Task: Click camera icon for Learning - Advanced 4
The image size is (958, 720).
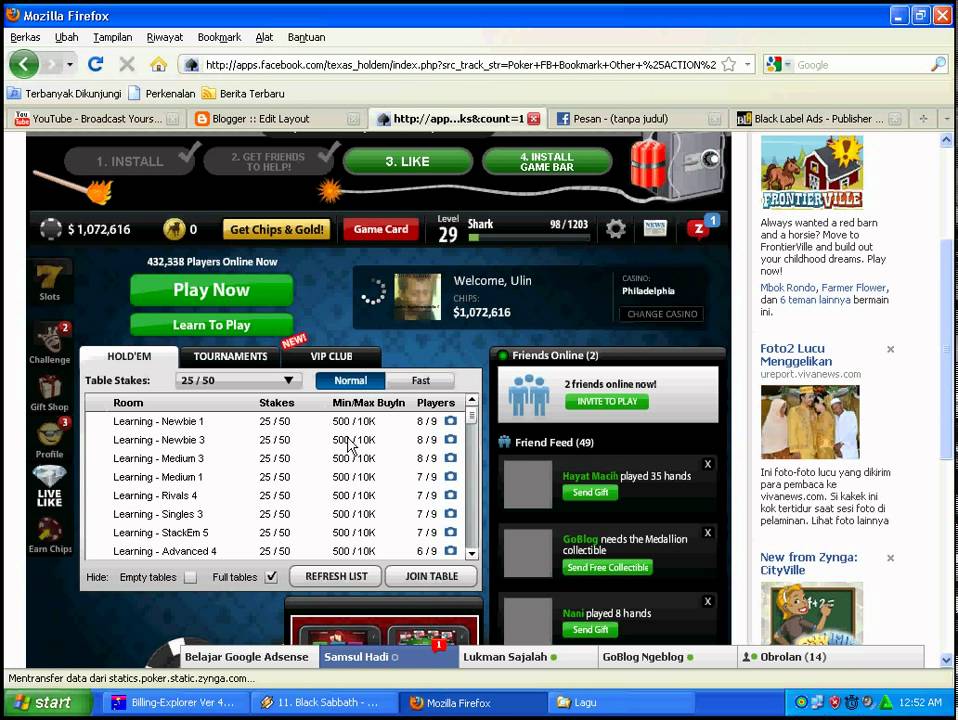Action: 451,551
